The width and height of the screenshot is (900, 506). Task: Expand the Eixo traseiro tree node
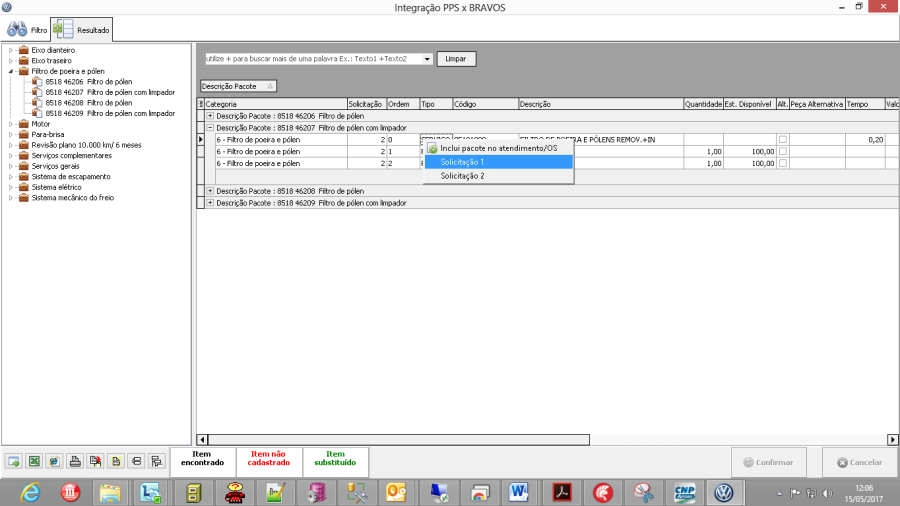[x=10, y=61]
